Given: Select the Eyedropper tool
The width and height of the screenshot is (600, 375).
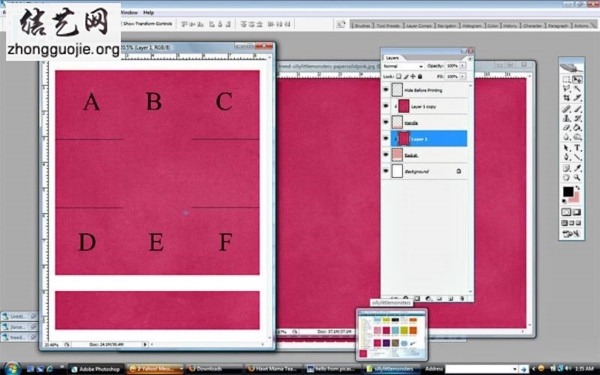Looking at the screenshot, I should coord(577,168).
